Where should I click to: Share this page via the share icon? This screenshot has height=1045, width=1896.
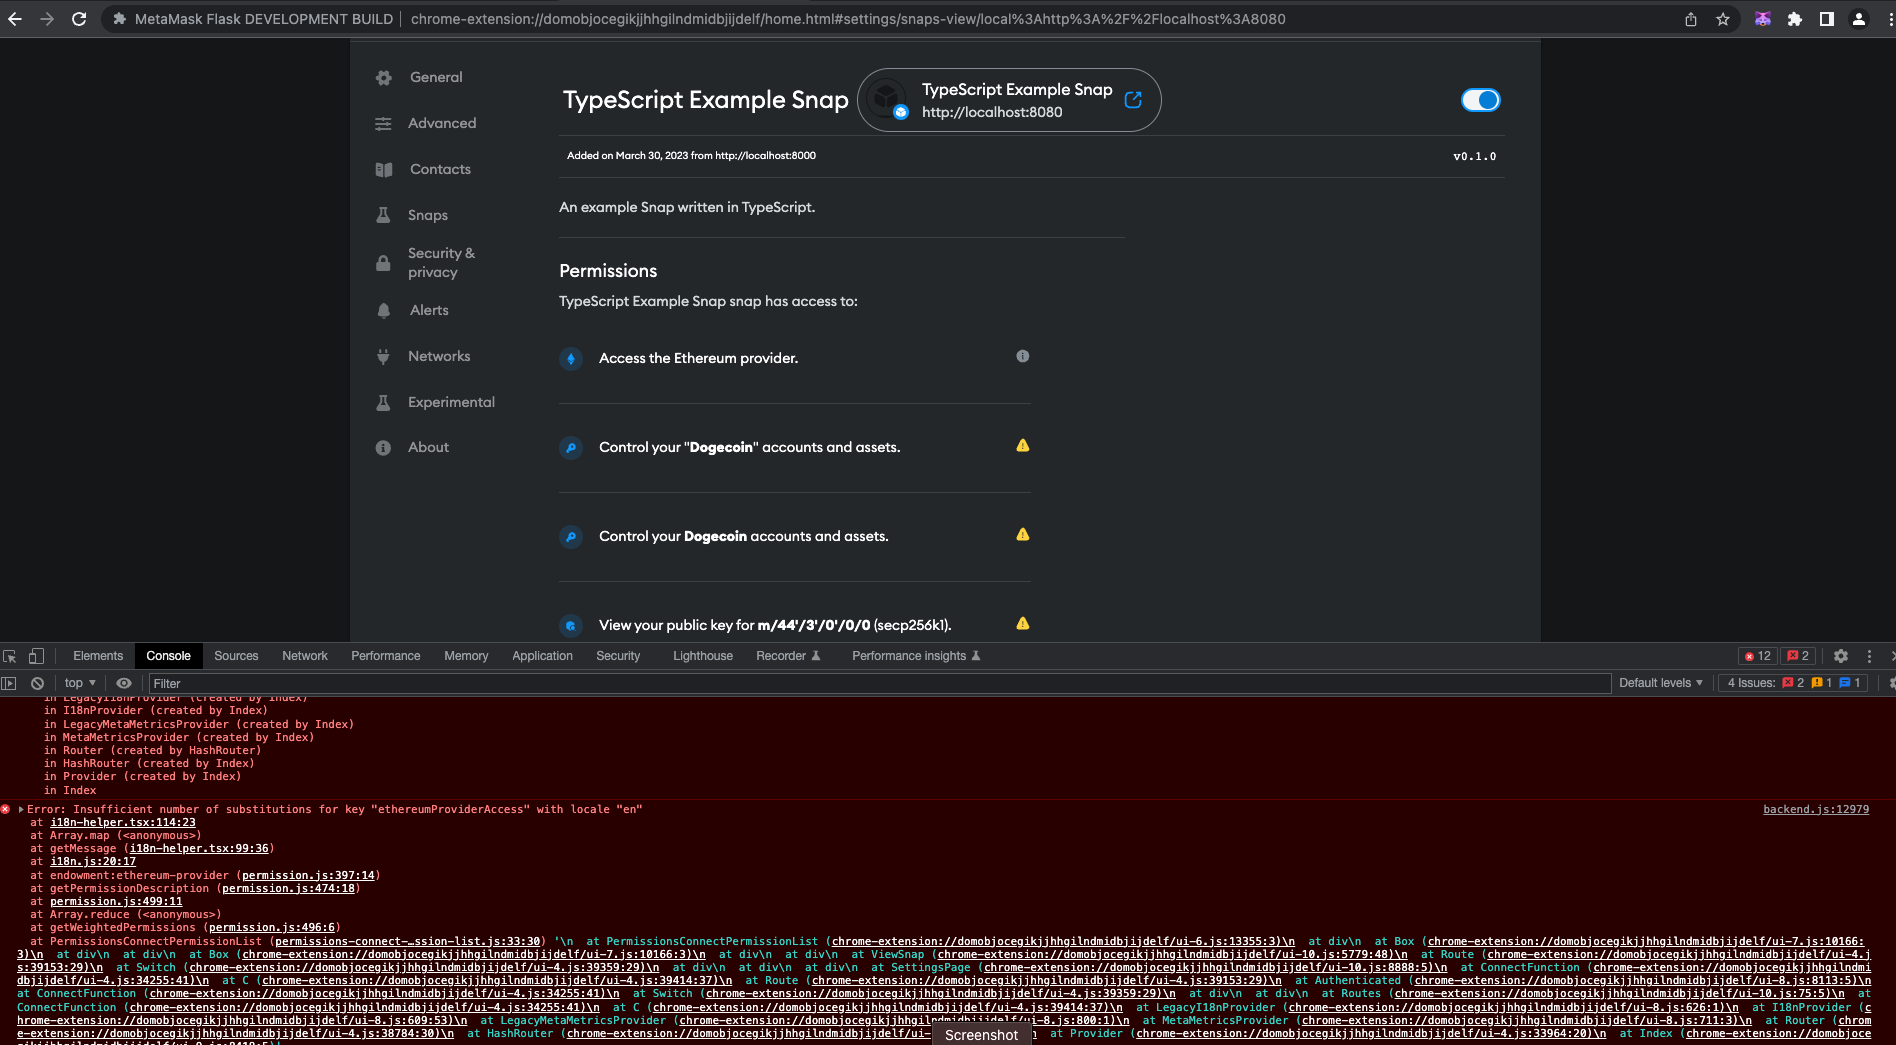point(1690,19)
